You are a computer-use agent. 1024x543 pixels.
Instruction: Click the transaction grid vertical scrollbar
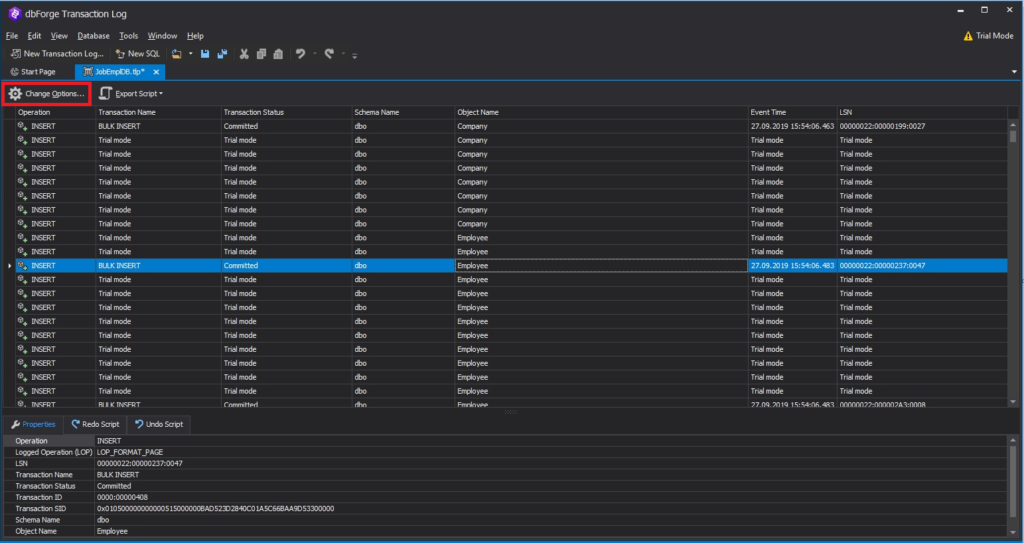1014,261
